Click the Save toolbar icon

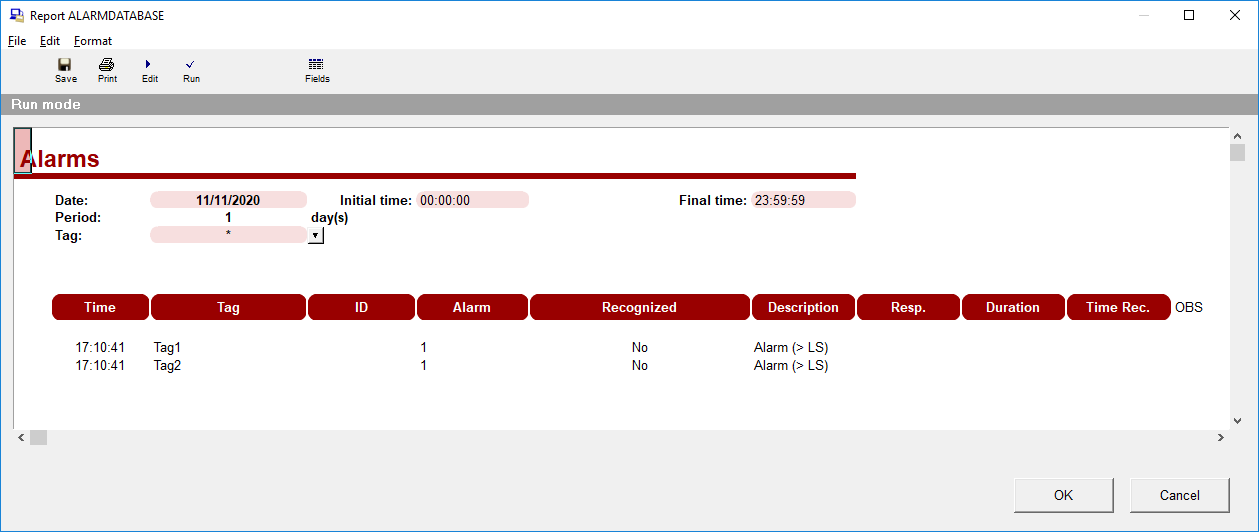(x=66, y=70)
